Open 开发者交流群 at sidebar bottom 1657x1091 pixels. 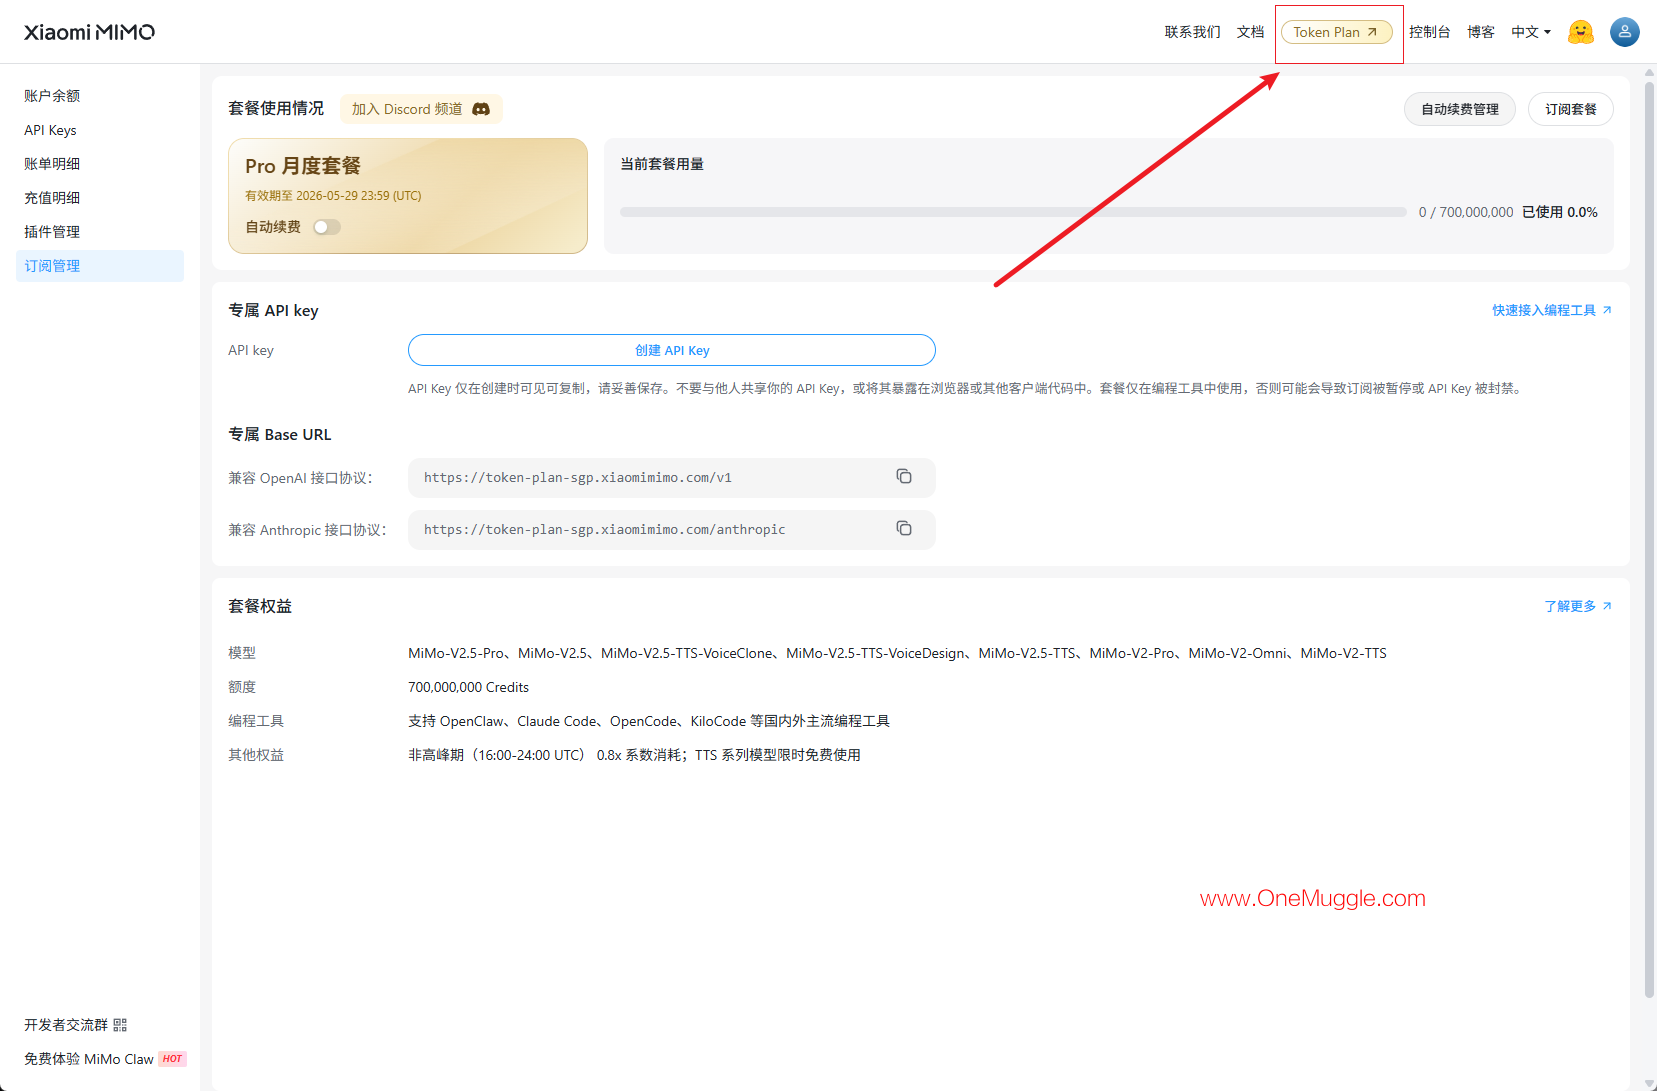(x=76, y=1025)
